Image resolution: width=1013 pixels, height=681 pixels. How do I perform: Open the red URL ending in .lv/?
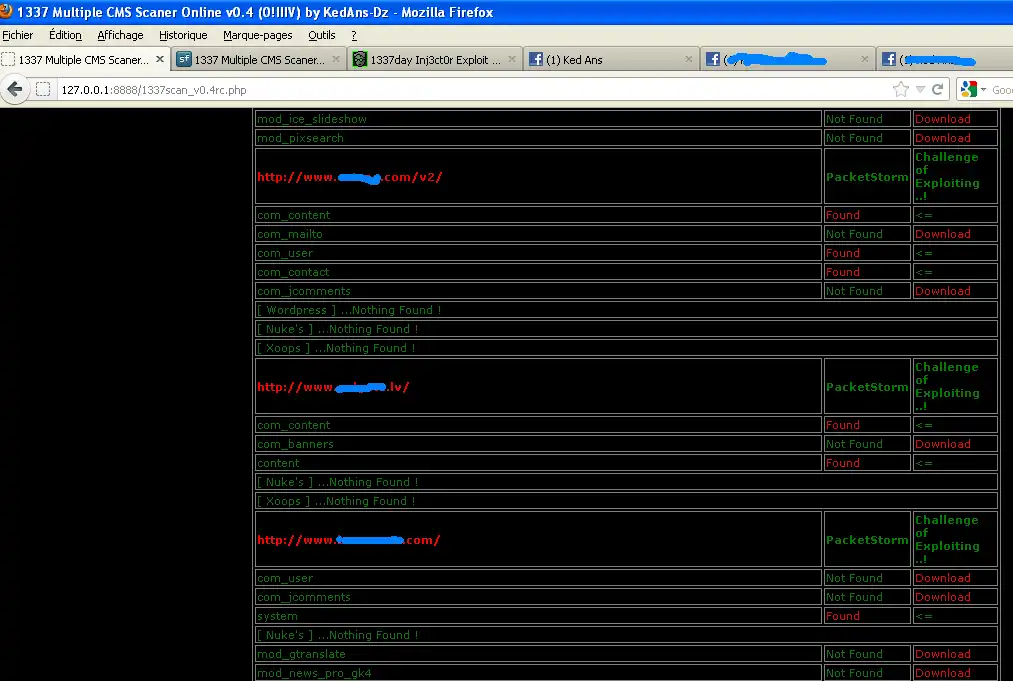click(x=333, y=387)
